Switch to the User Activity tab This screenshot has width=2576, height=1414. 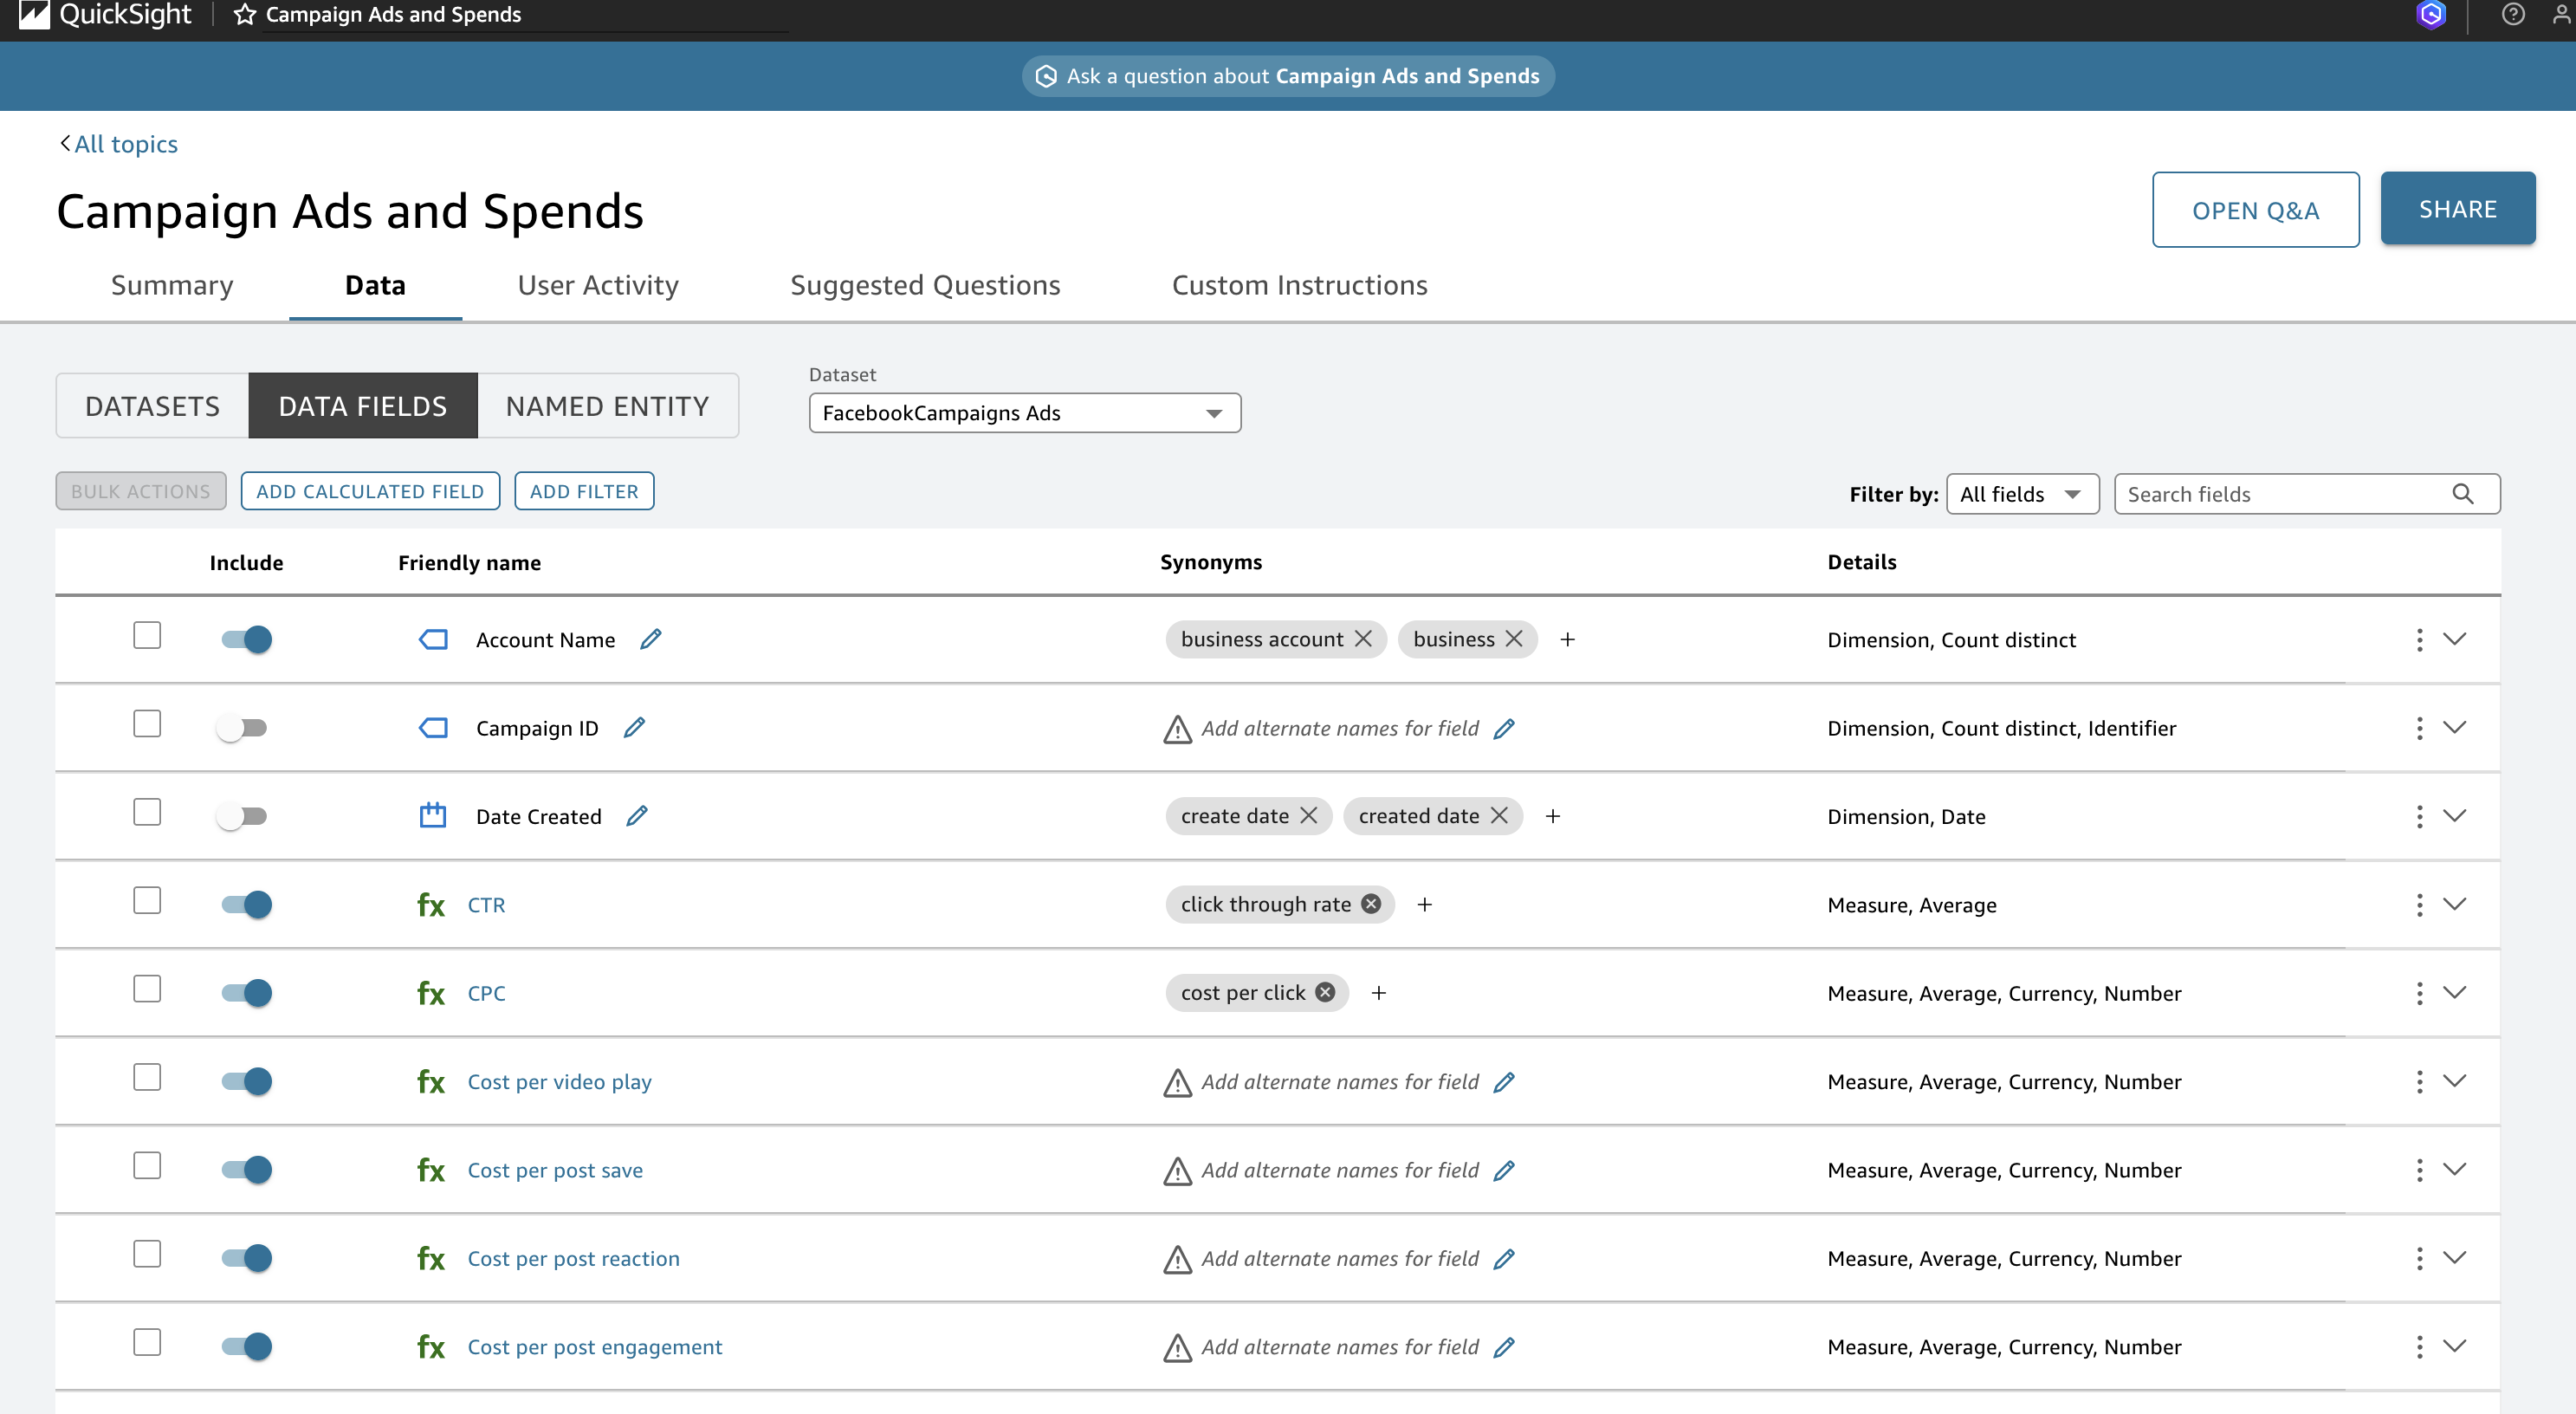point(597,285)
